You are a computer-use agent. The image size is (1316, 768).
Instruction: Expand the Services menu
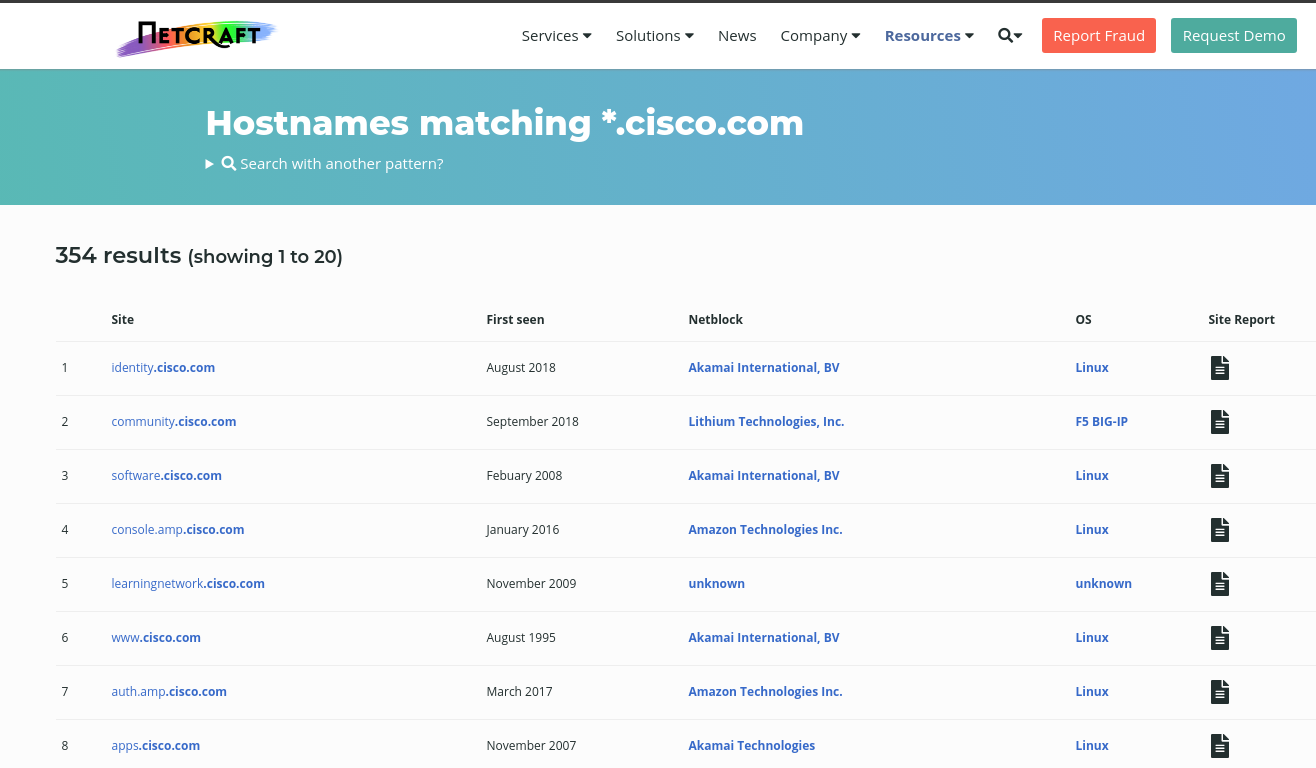[x=556, y=36]
